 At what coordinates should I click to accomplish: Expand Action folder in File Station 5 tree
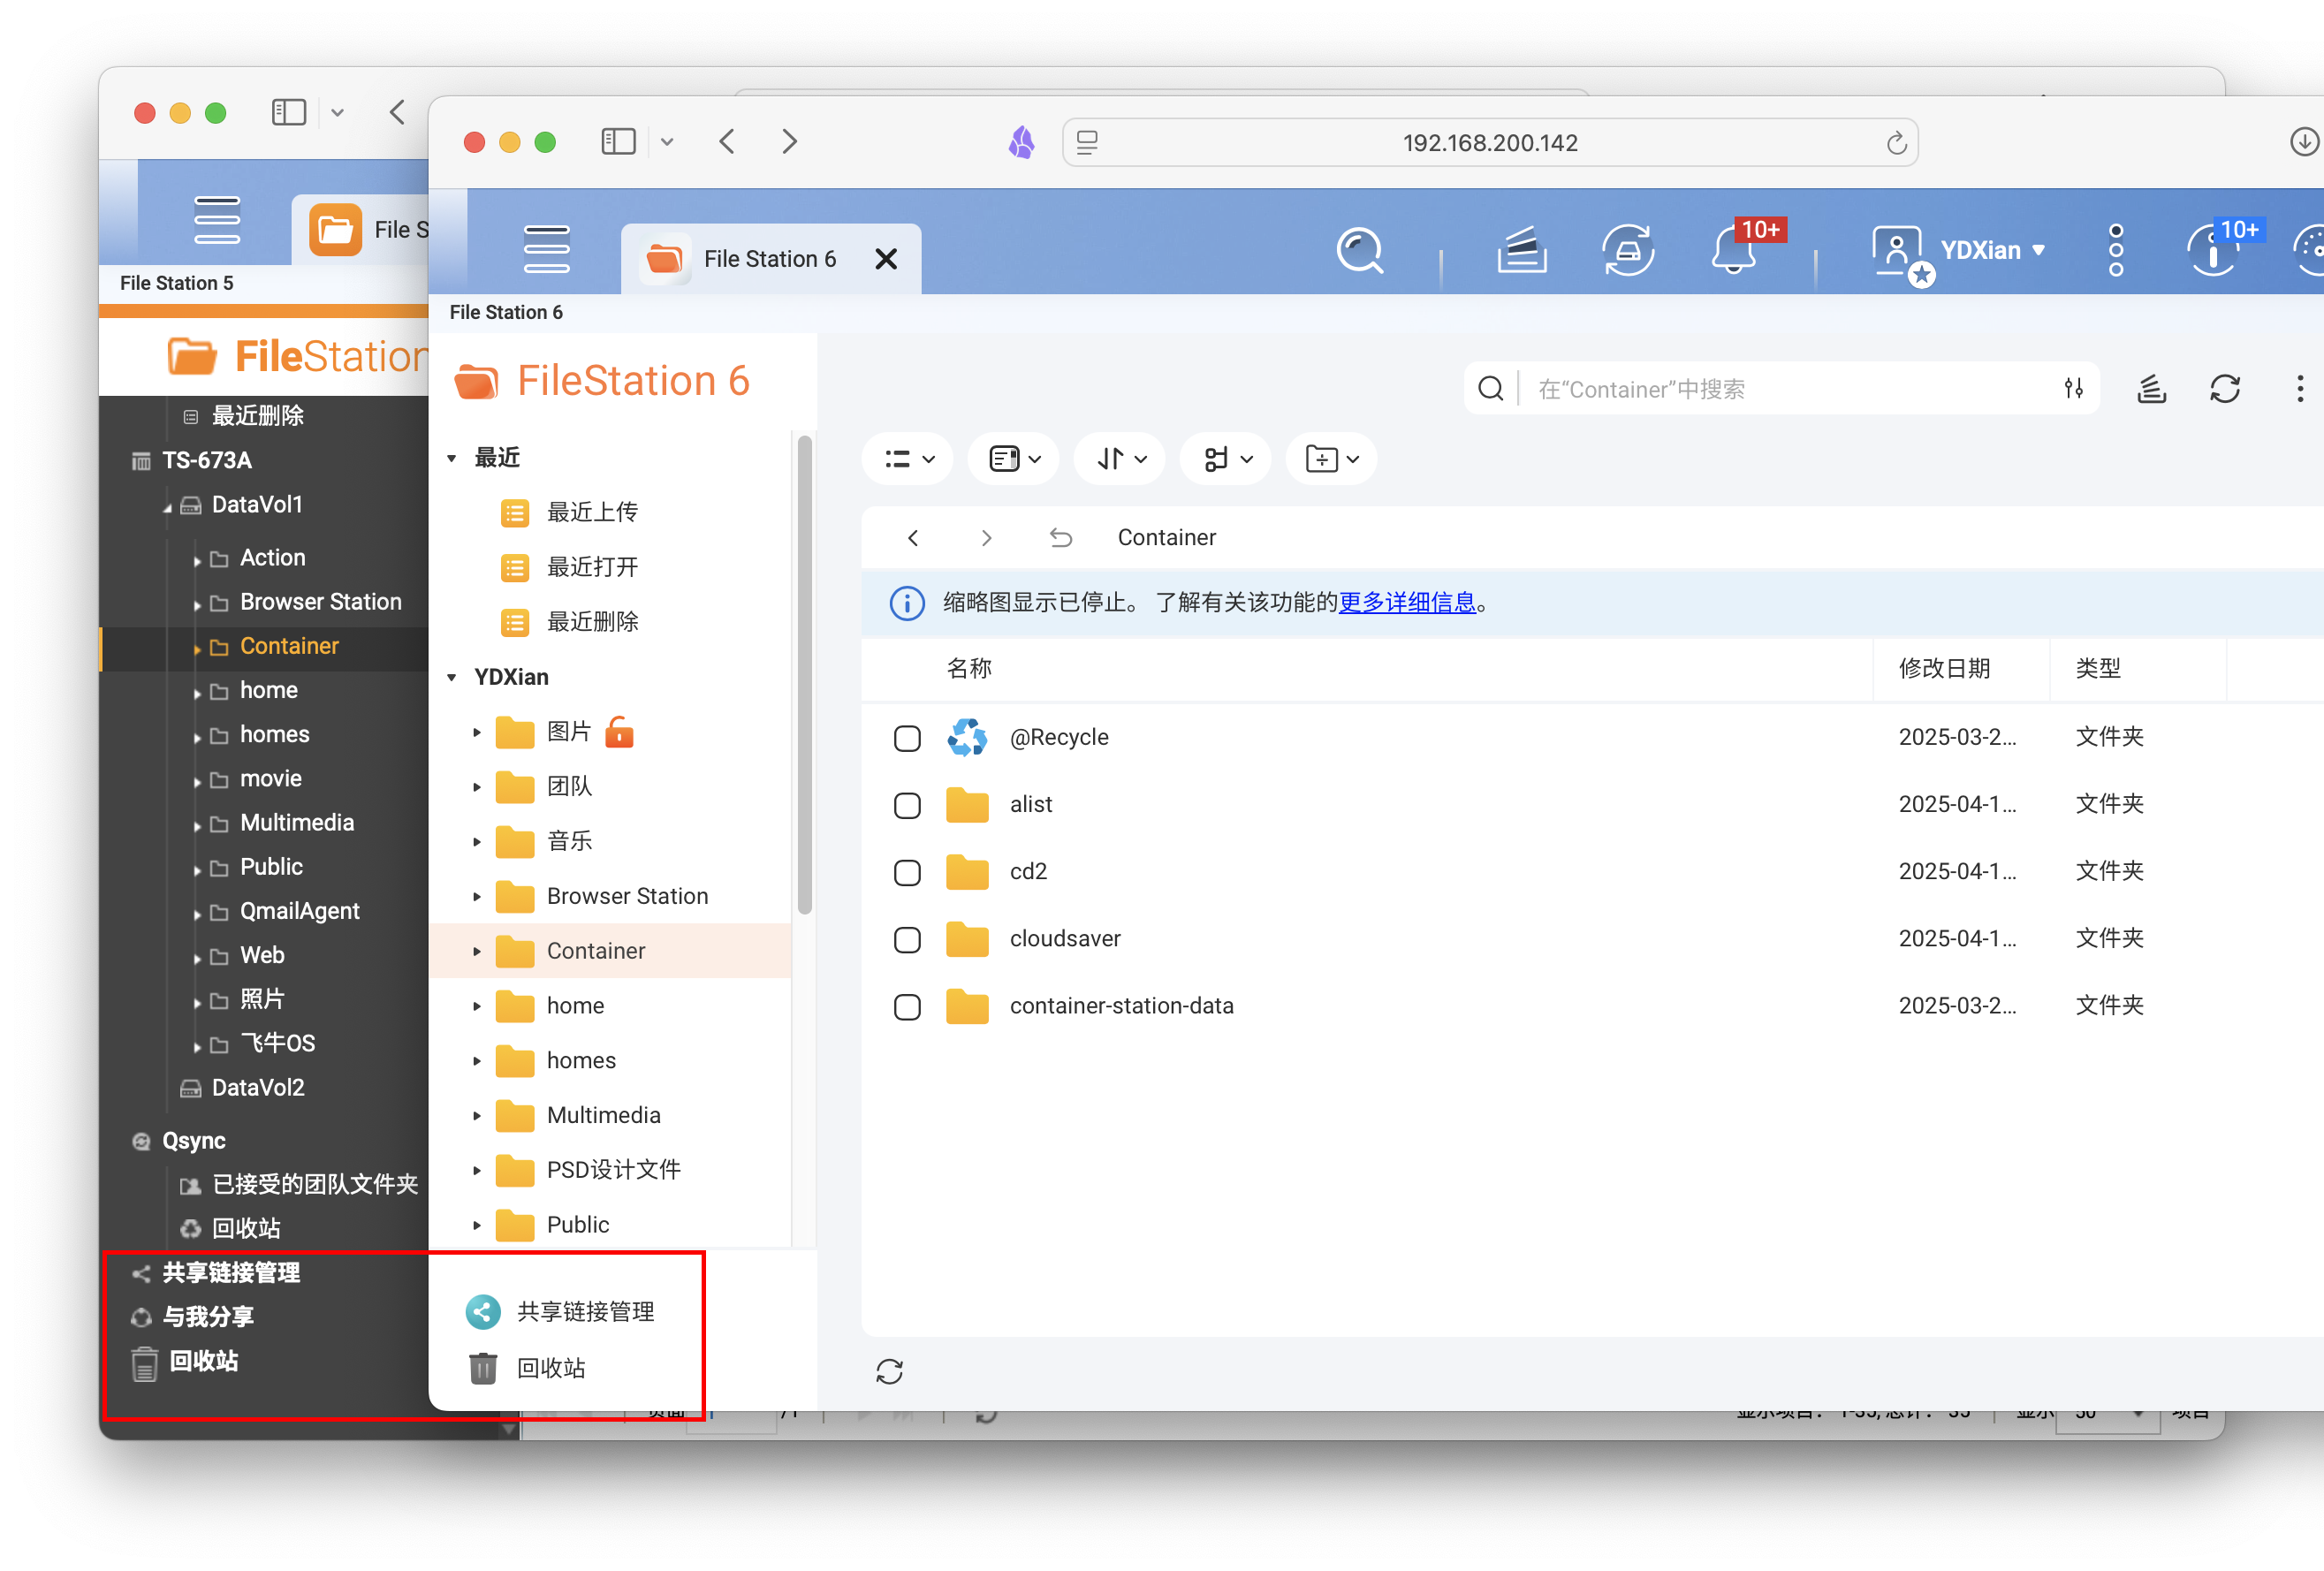coord(197,560)
